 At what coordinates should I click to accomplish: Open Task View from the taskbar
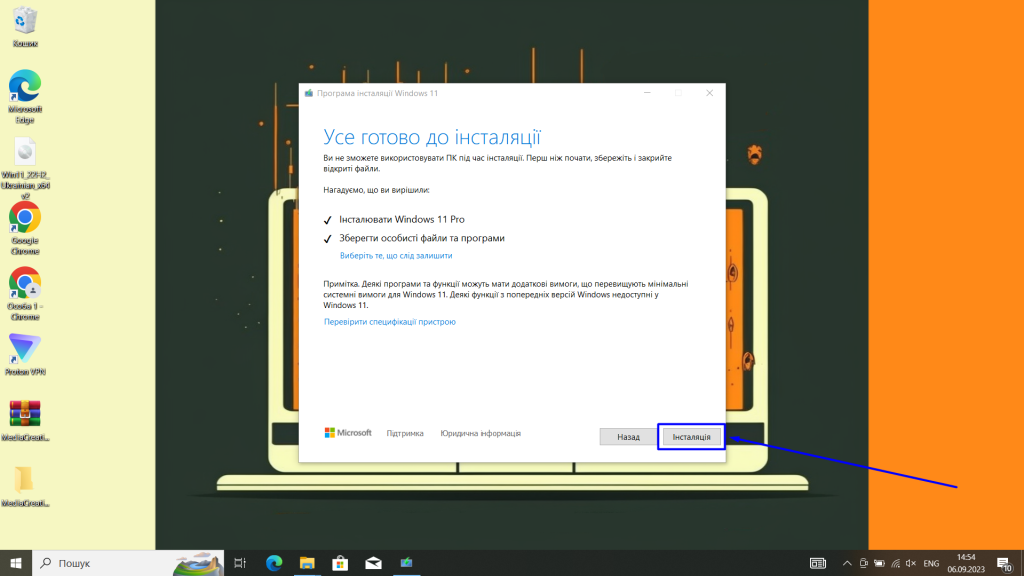coord(239,563)
